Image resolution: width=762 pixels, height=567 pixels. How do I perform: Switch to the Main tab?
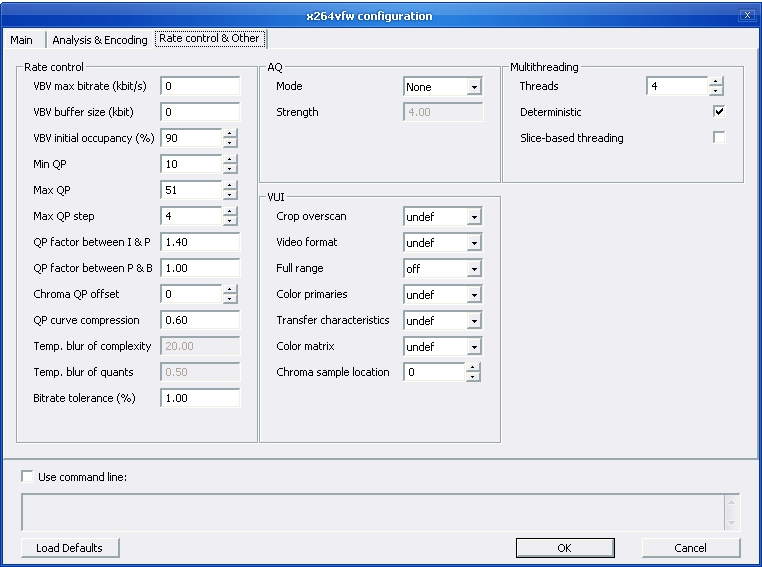coord(22,40)
